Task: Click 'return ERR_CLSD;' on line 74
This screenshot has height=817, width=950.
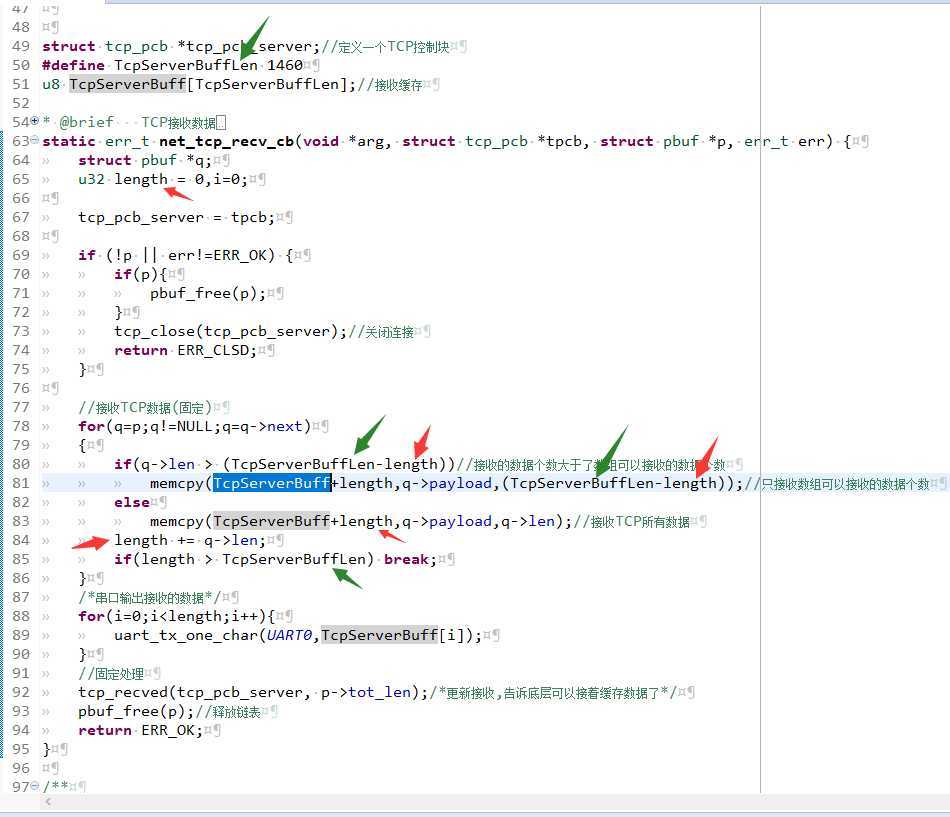Action: pyautogui.click(x=185, y=350)
